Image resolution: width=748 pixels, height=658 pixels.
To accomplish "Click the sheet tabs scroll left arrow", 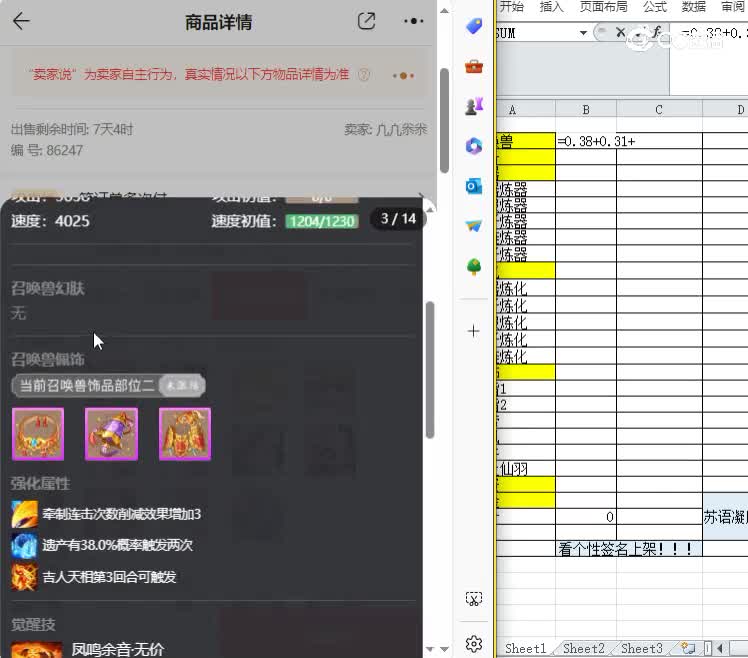I will 719,648.
